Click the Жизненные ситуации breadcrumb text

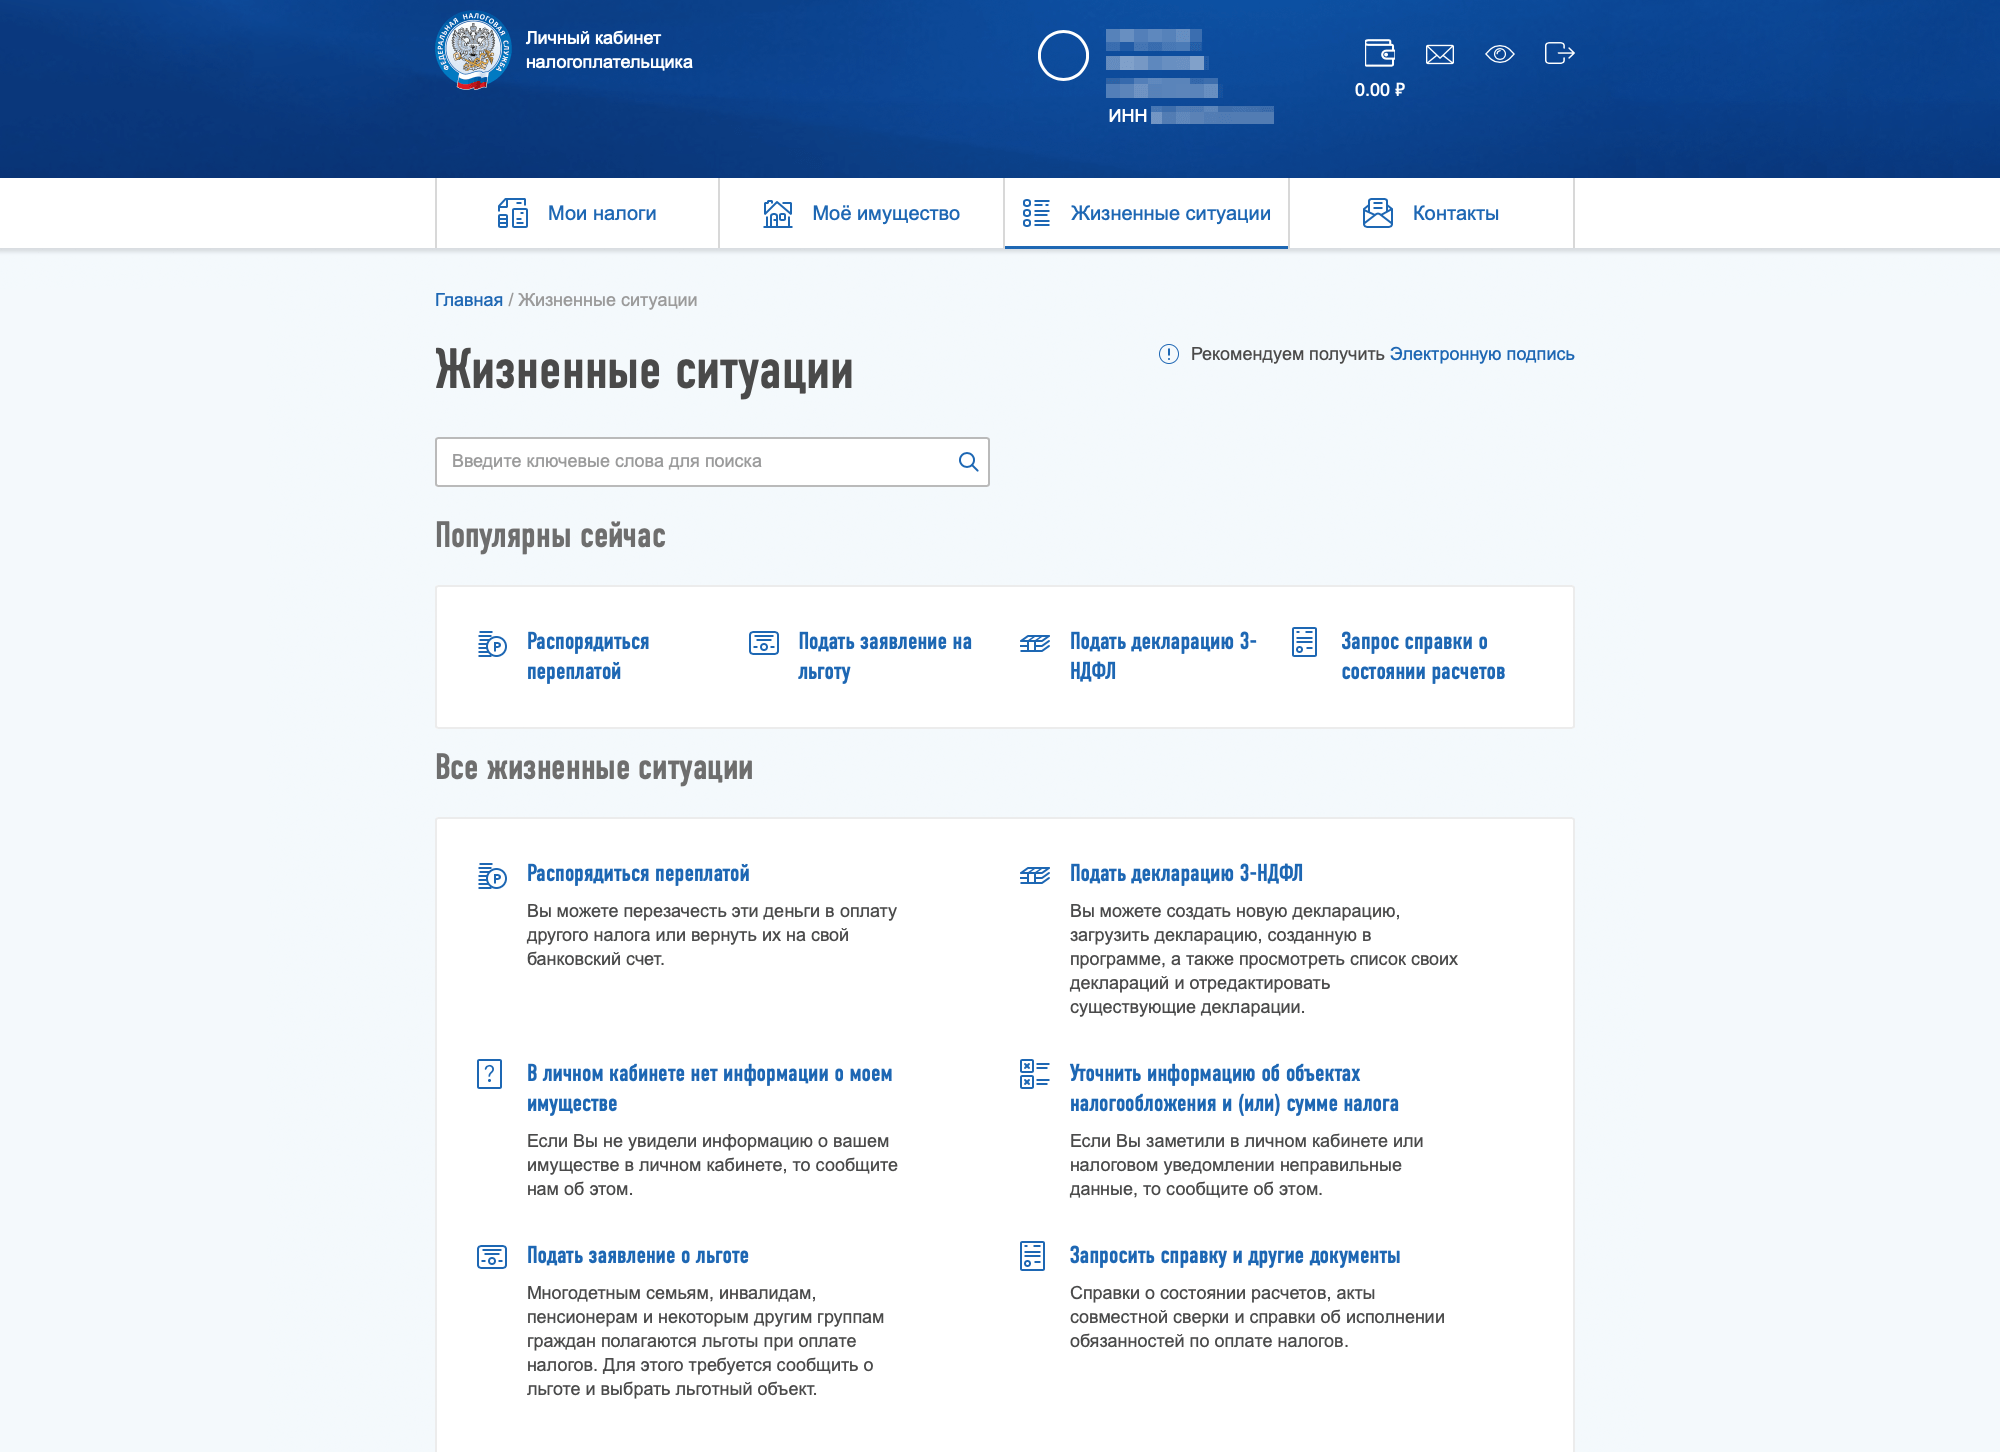607,300
